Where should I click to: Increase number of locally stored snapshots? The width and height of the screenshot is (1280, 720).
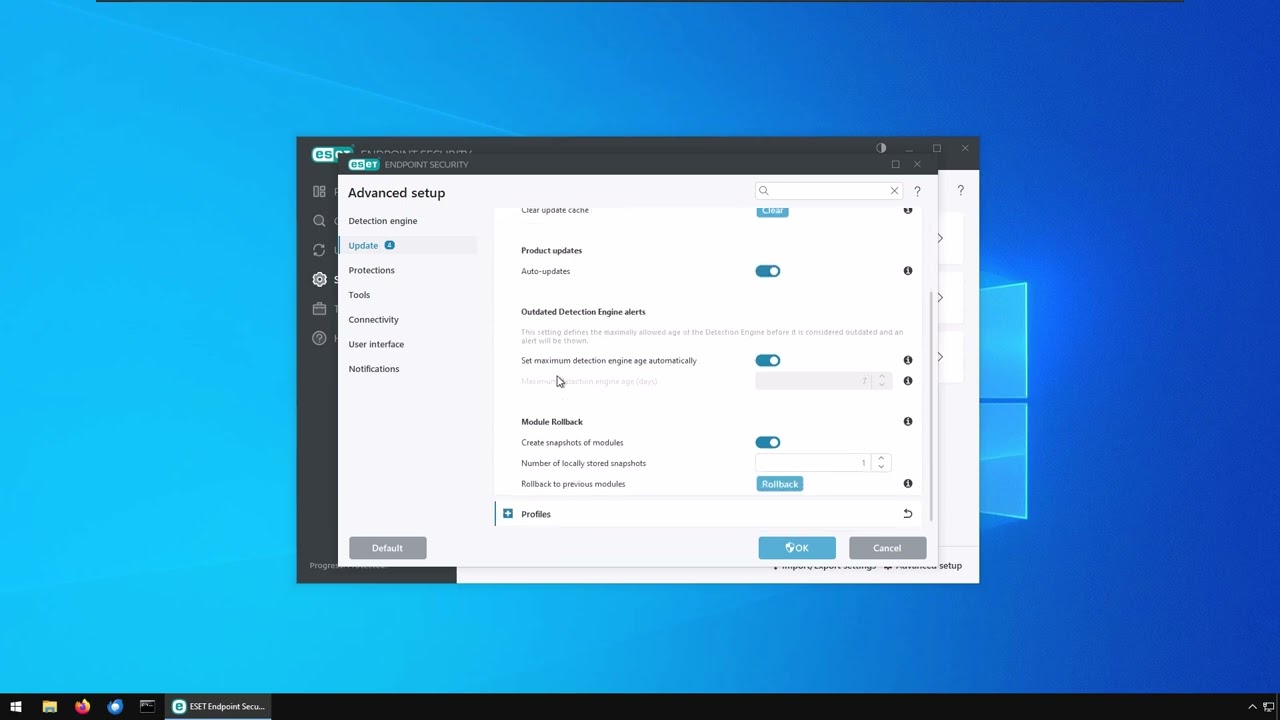coord(881,459)
